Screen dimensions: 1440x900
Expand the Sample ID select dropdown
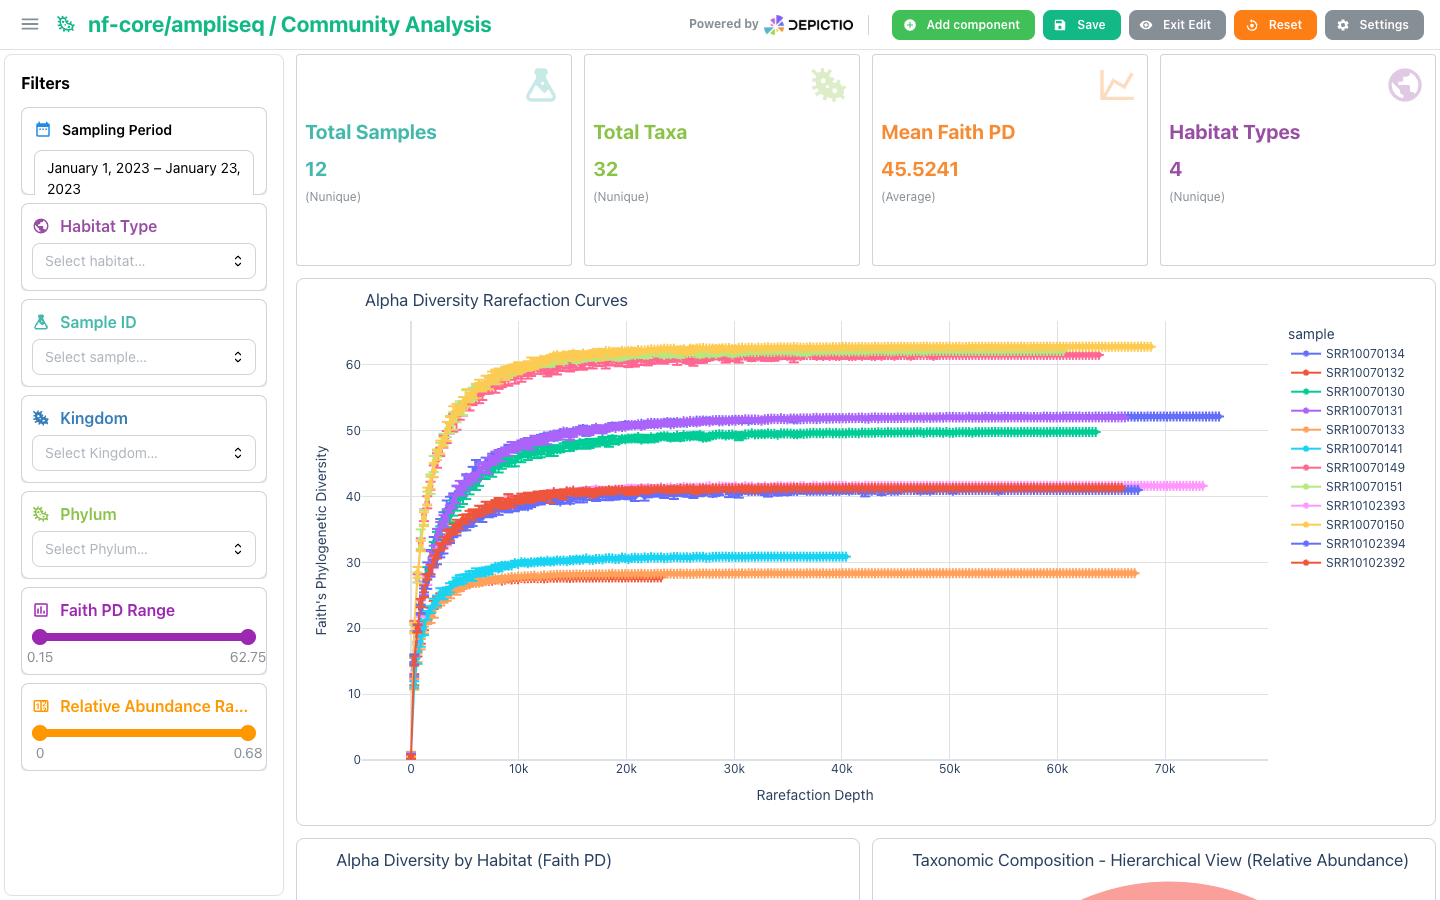(x=144, y=357)
